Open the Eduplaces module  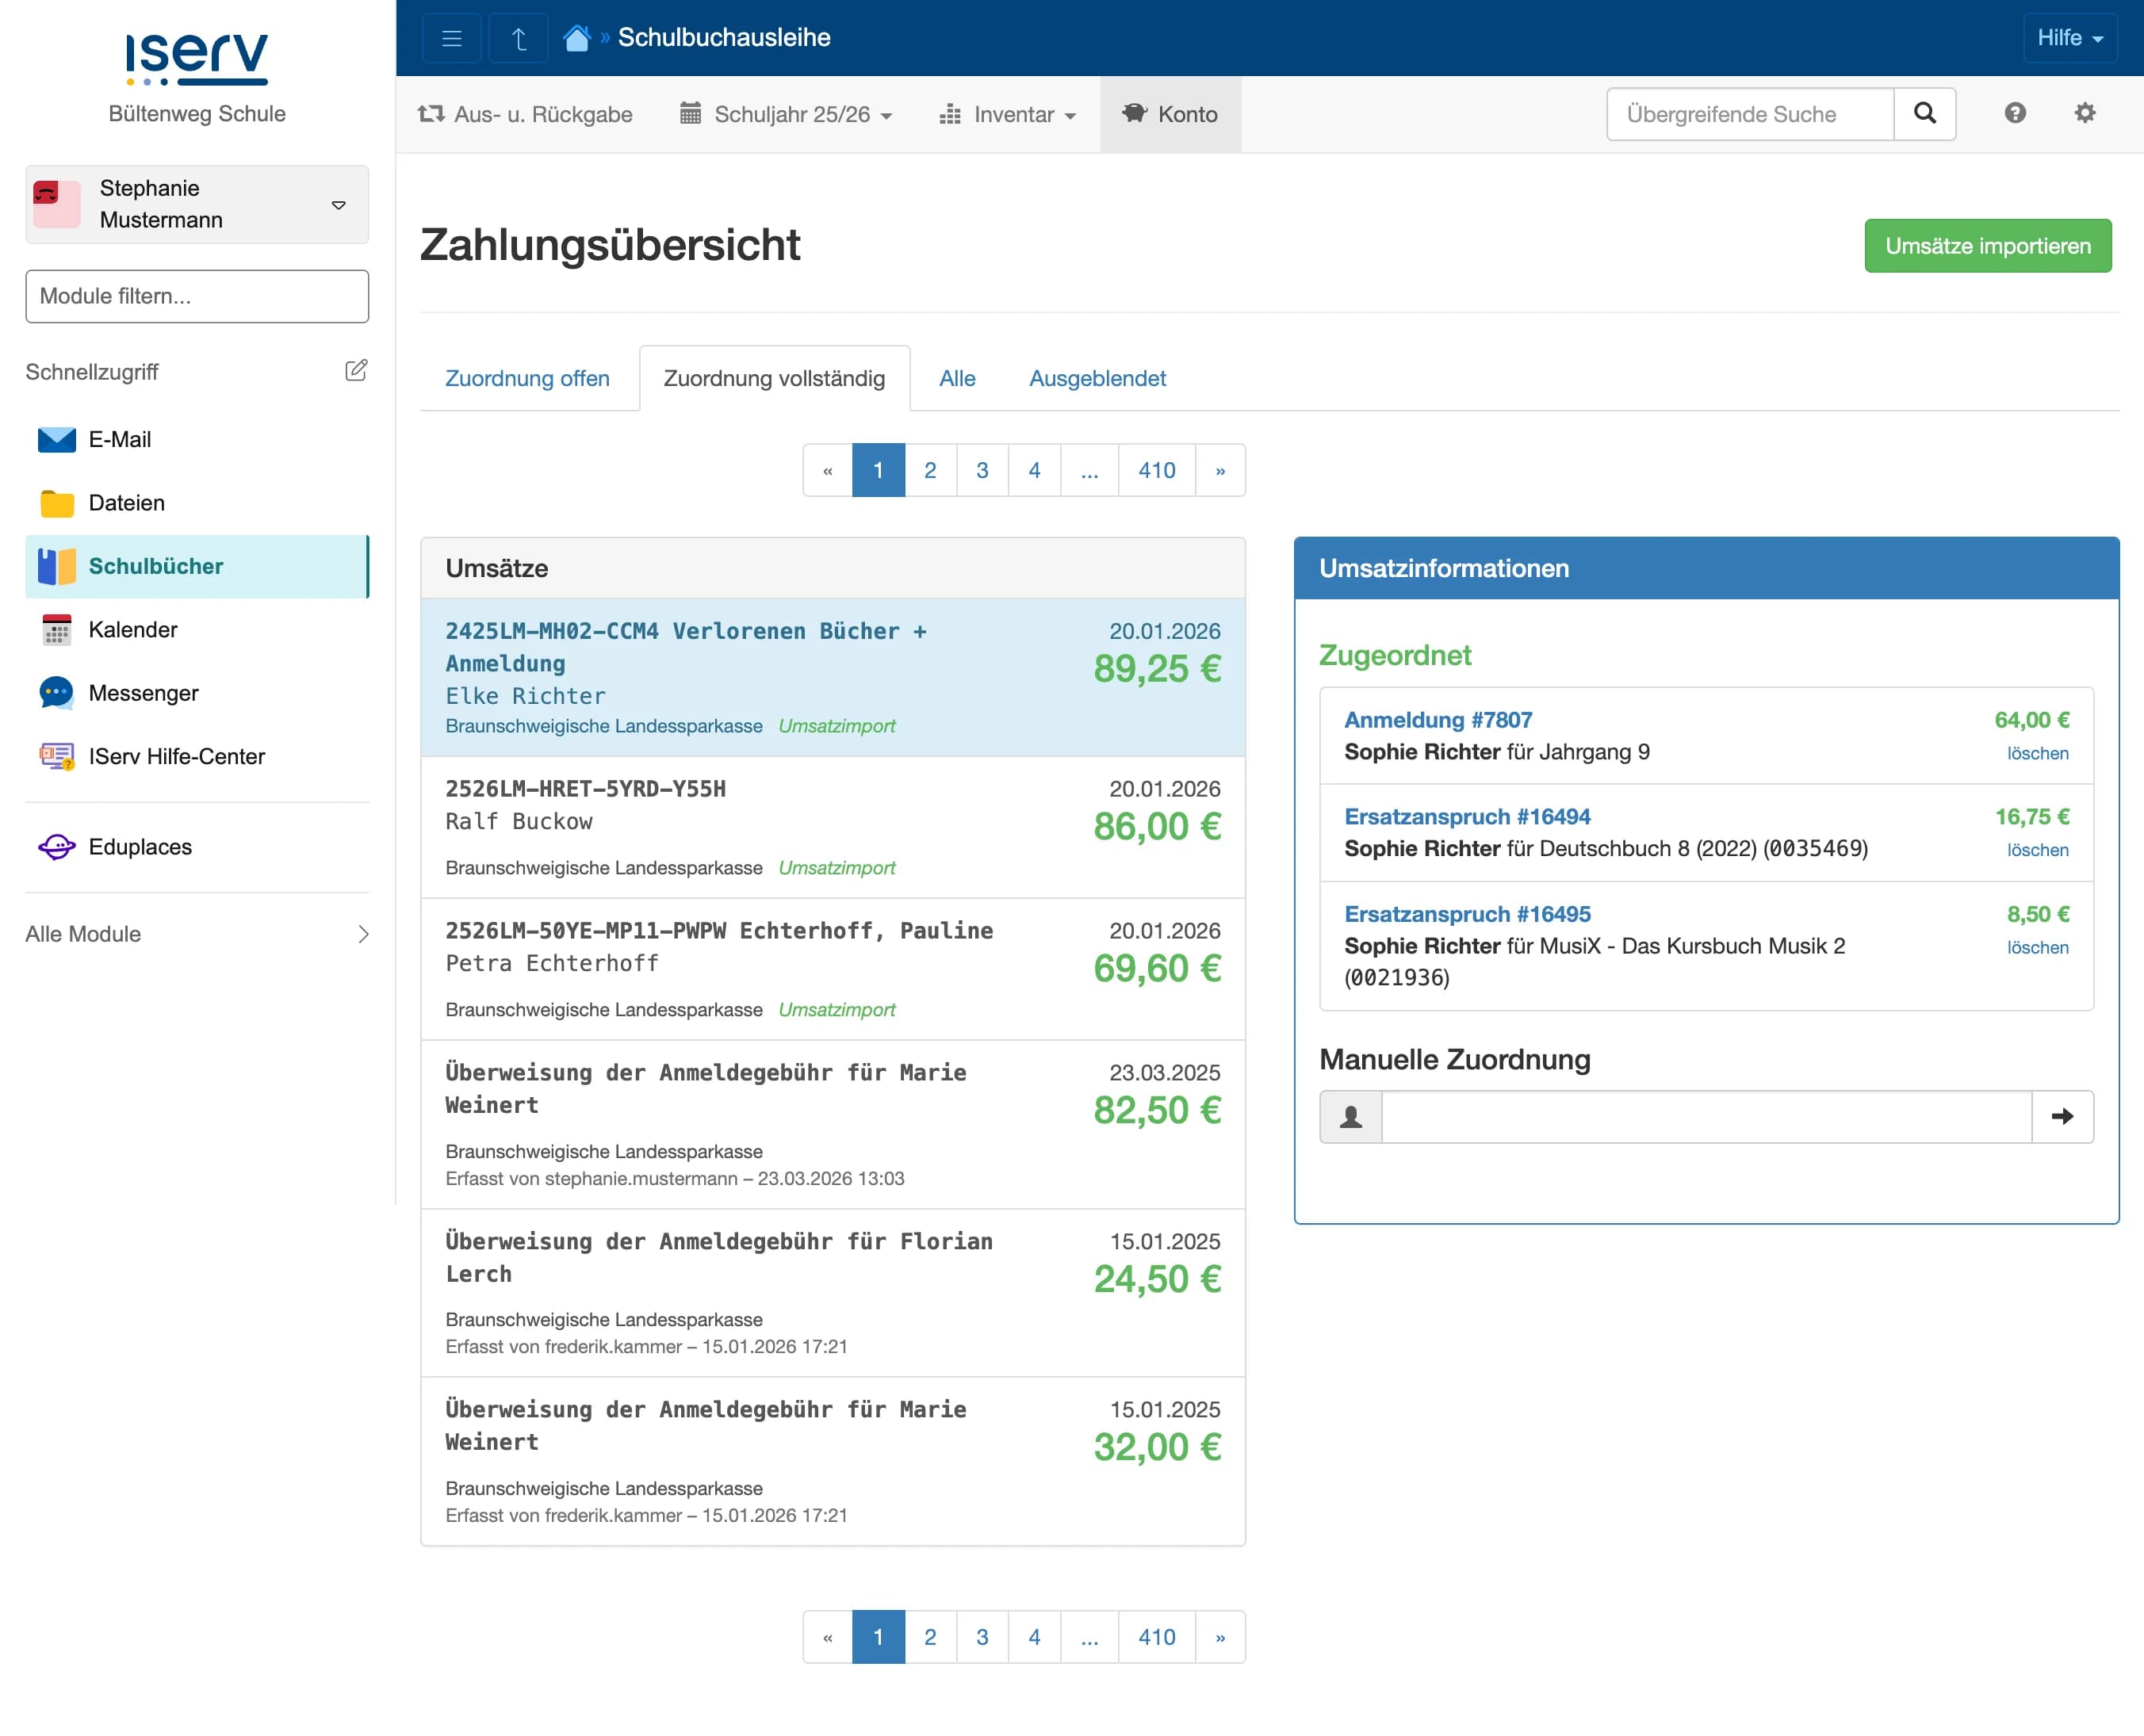(x=139, y=847)
